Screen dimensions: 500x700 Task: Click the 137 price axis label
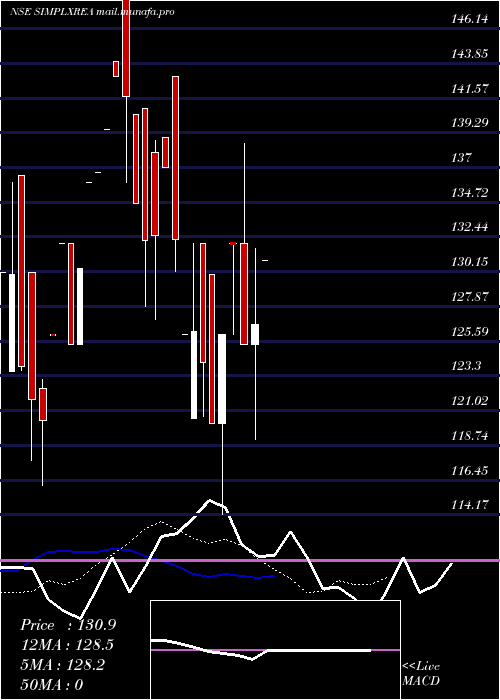[462, 158]
